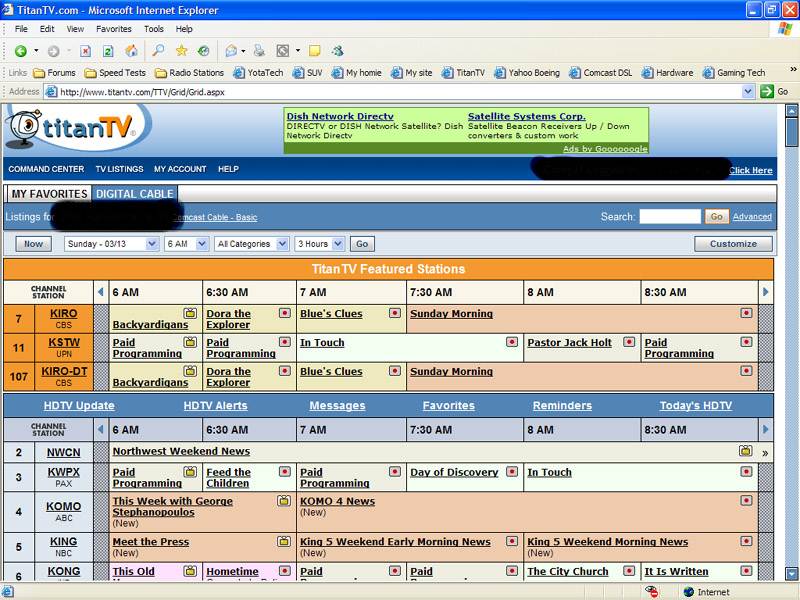Viewport: 800px width, 600px height.
Task: Launch Messenger from the toolbar icon
Action: point(338,51)
